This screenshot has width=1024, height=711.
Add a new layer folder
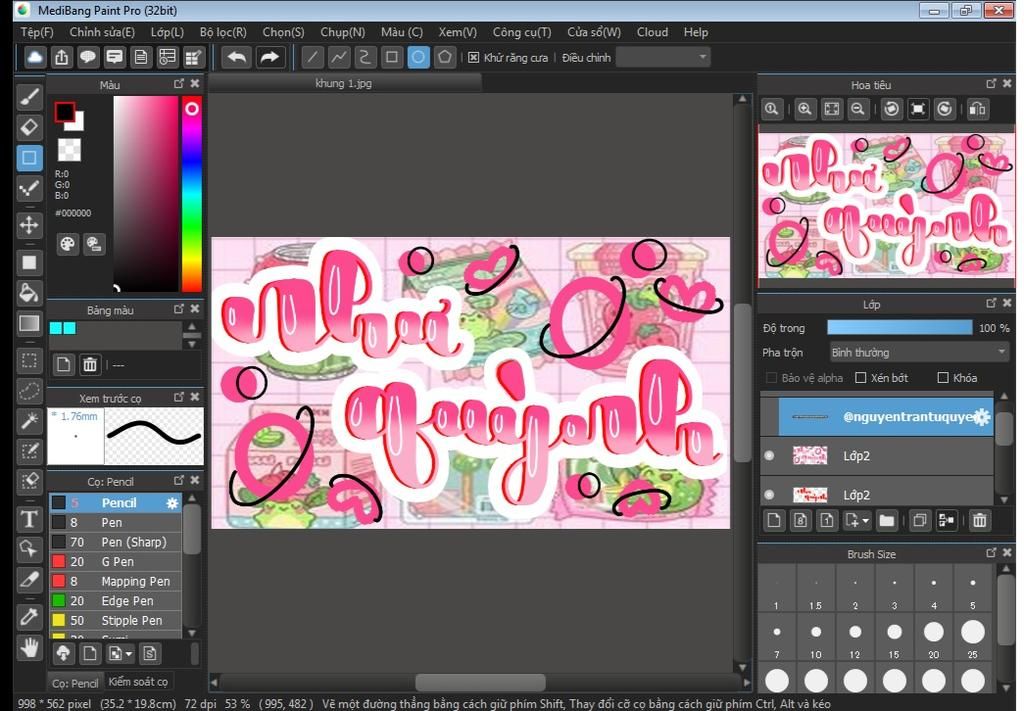click(886, 520)
